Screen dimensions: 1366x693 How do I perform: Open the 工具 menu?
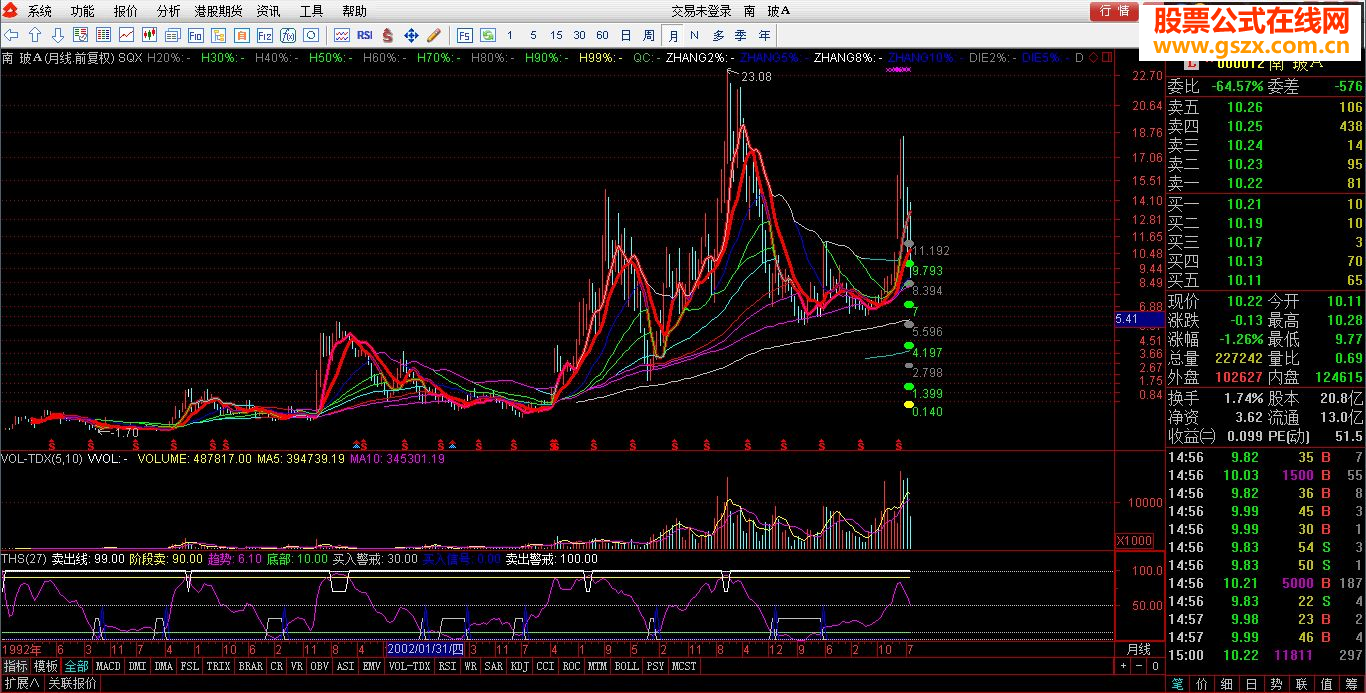(x=312, y=11)
